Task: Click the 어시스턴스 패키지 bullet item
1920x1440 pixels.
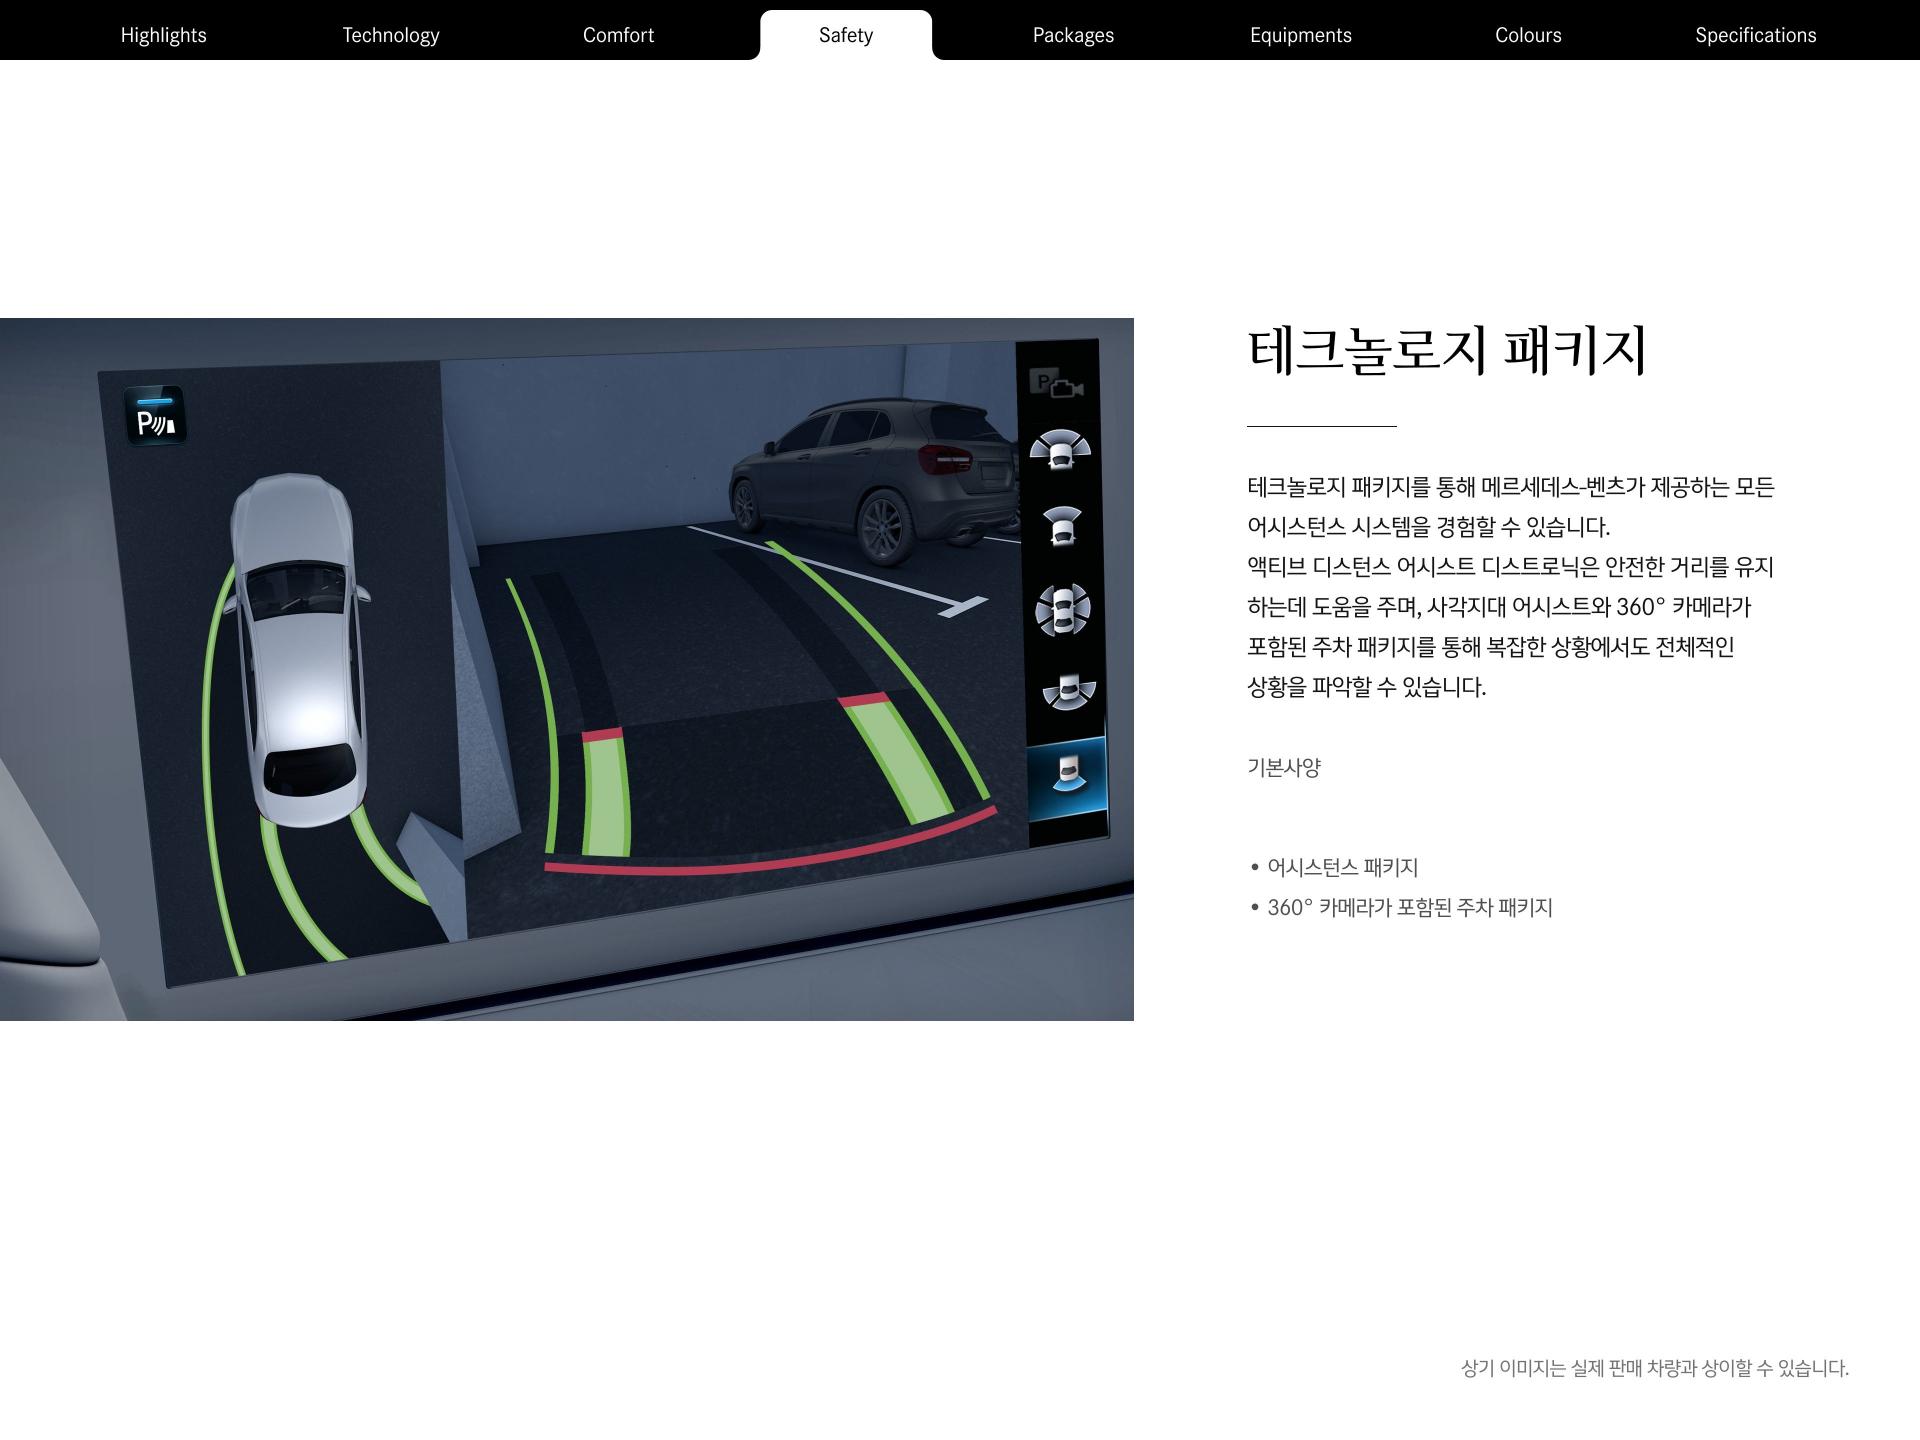Action: [1342, 867]
